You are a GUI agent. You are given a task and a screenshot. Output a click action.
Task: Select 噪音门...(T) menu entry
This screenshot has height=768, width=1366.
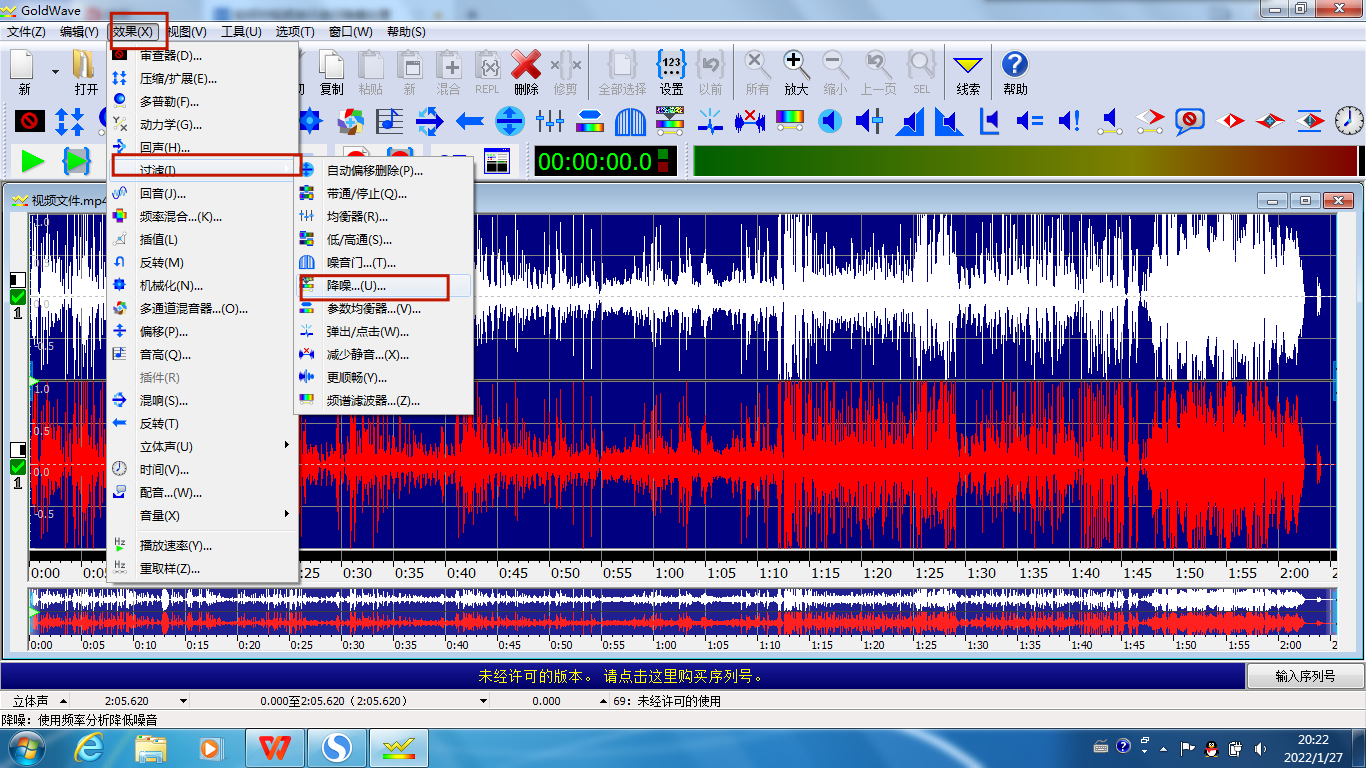click(383, 262)
